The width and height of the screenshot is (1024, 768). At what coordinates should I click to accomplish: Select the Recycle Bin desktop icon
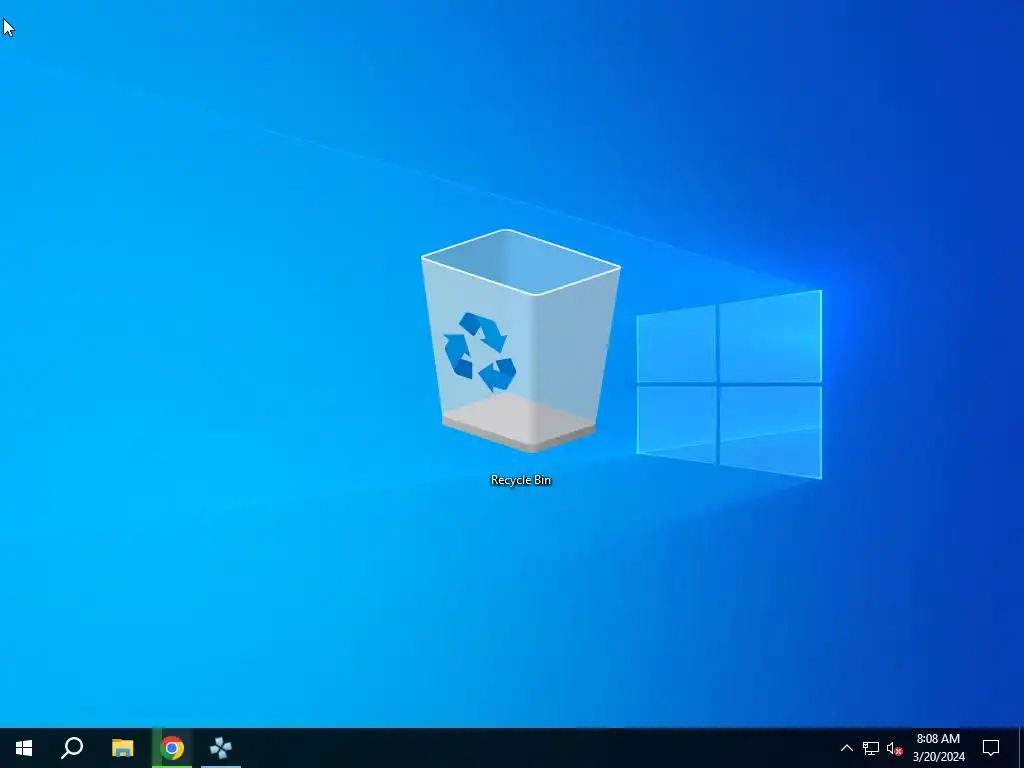520,341
